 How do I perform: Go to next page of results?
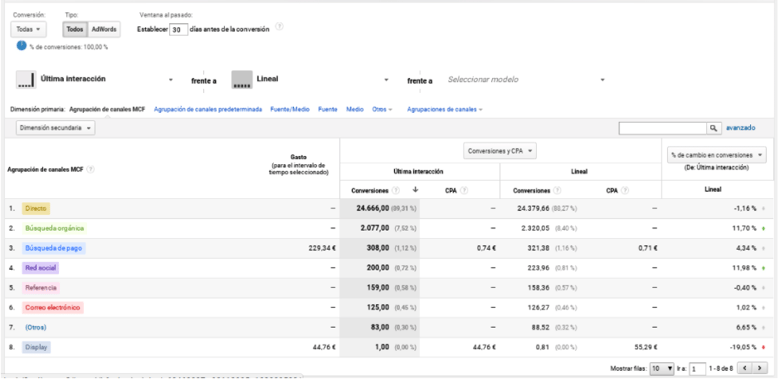(759, 369)
